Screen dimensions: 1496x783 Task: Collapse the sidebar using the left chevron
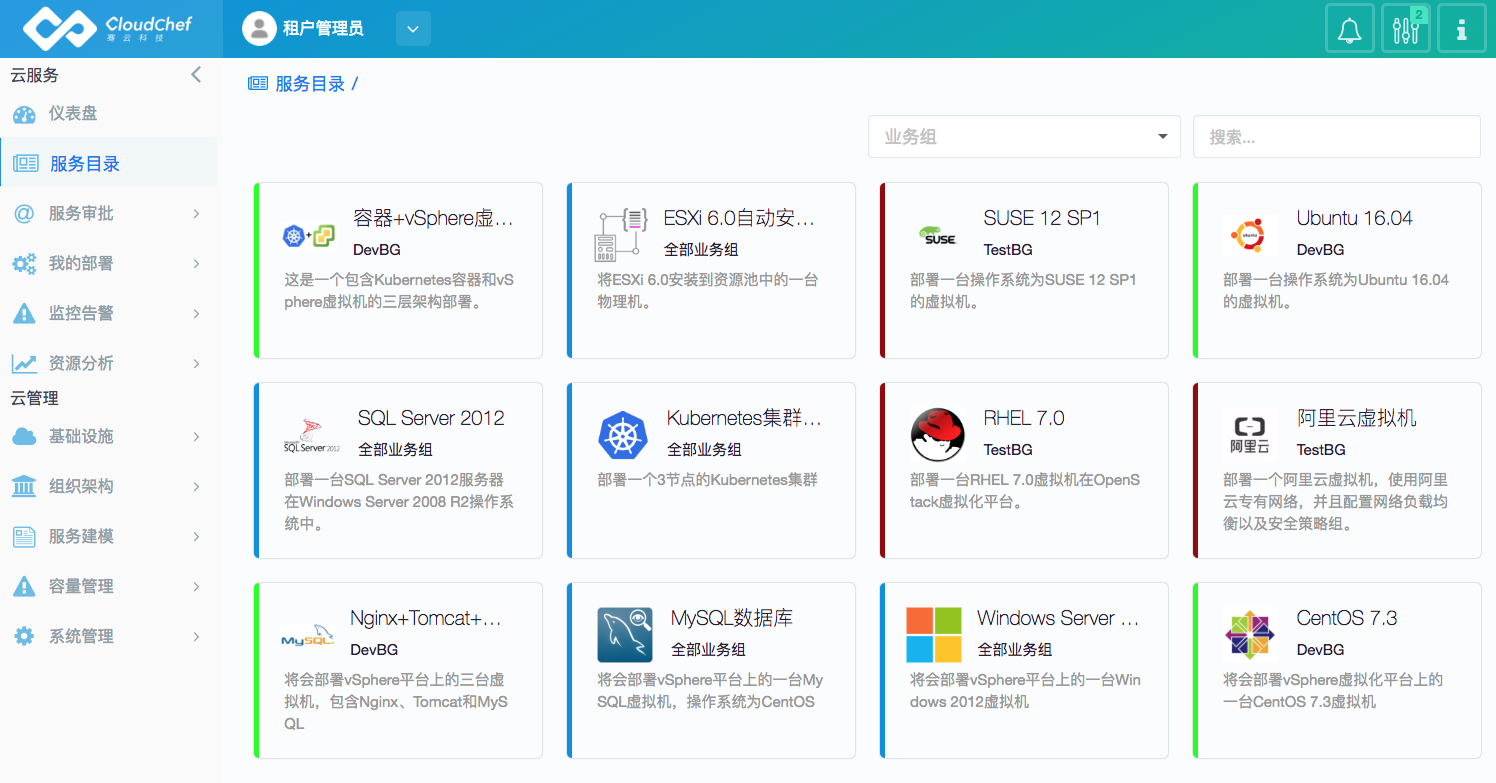(196, 75)
